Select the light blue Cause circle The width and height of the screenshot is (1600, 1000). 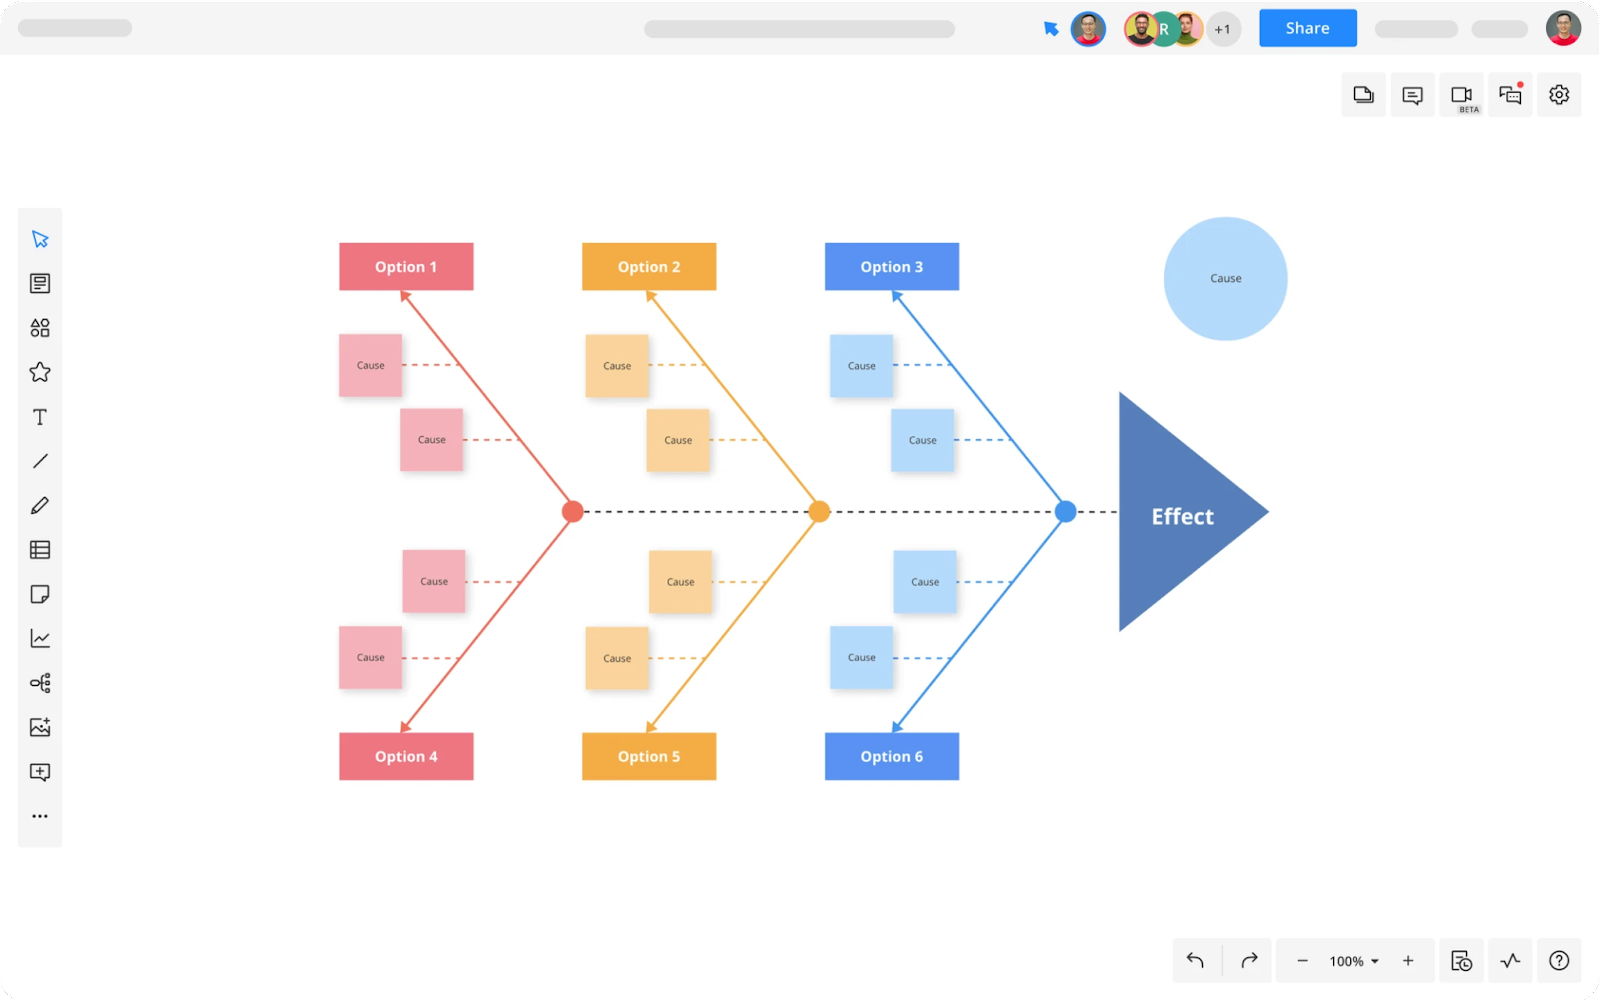pyautogui.click(x=1226, y=279)
